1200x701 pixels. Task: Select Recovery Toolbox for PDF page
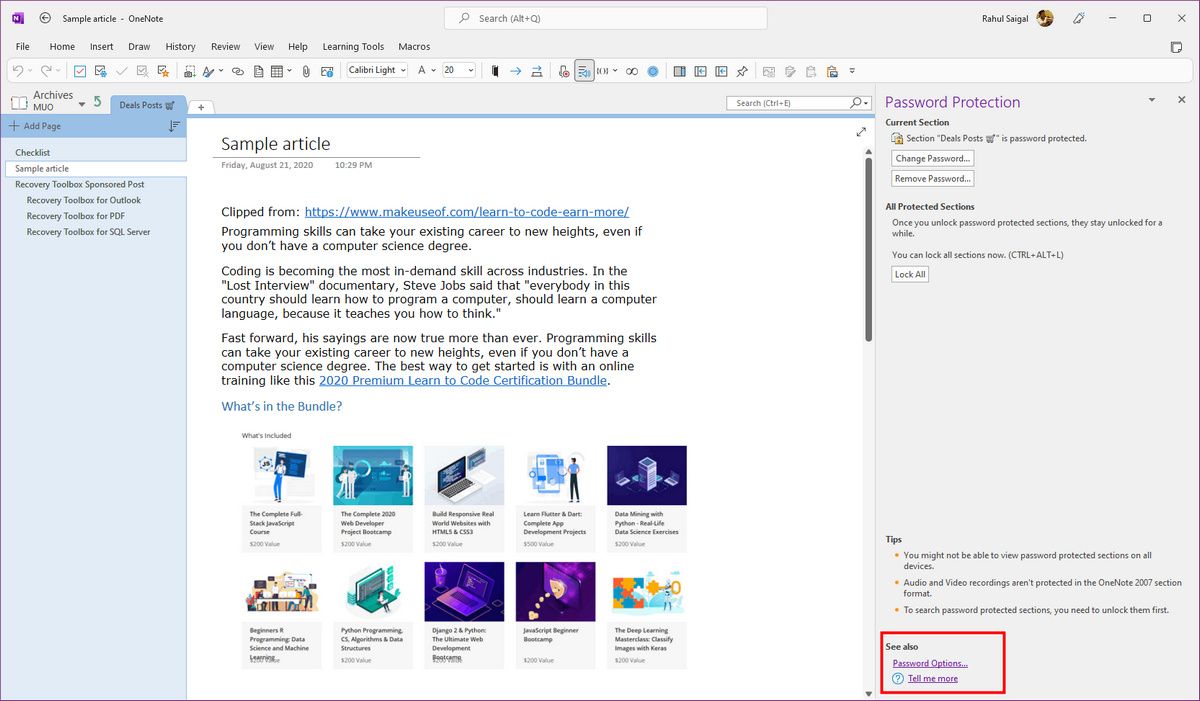pyautogui.click(x=76, y=216)
